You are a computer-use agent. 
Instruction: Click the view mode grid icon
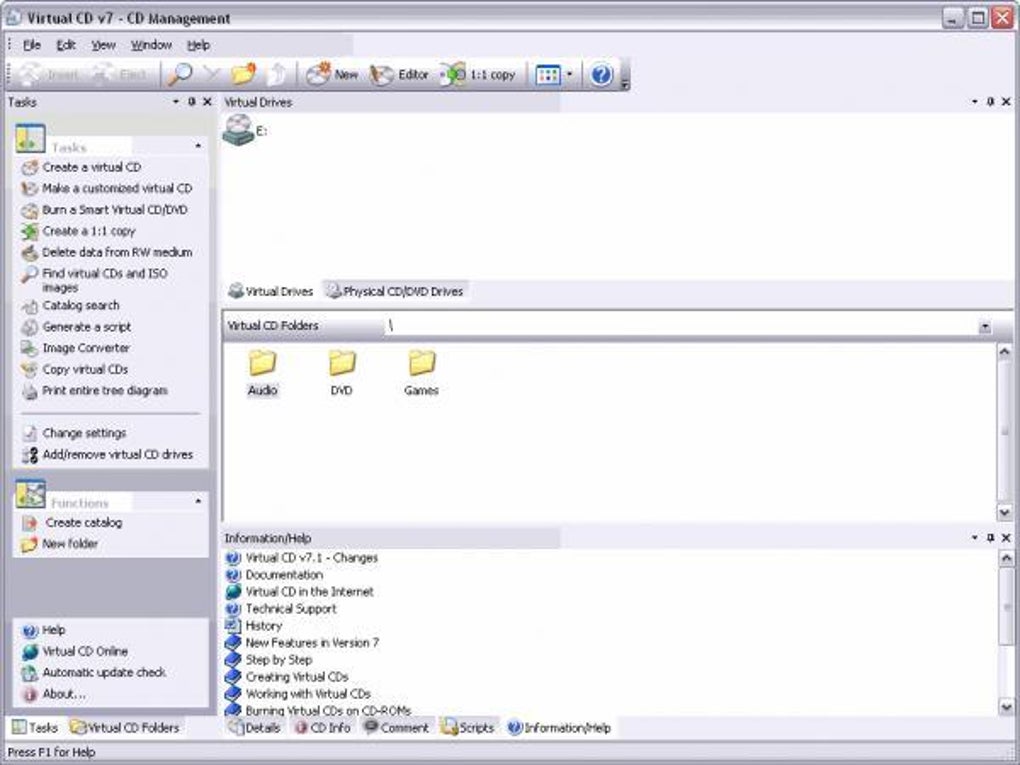[548, 75]
